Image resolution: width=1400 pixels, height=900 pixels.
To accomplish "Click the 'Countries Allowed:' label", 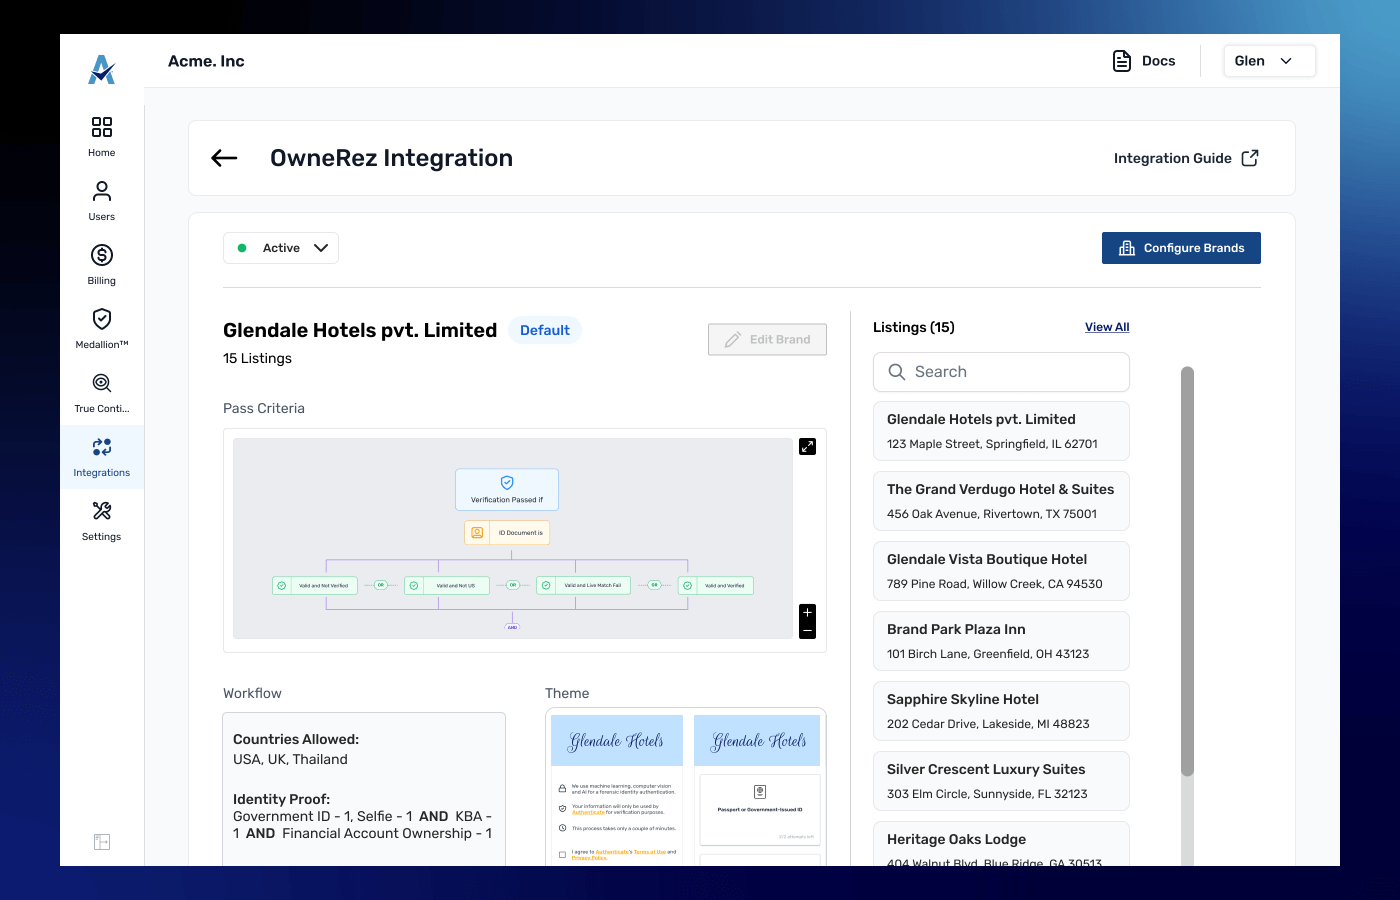I will click(x=296, y=739).
